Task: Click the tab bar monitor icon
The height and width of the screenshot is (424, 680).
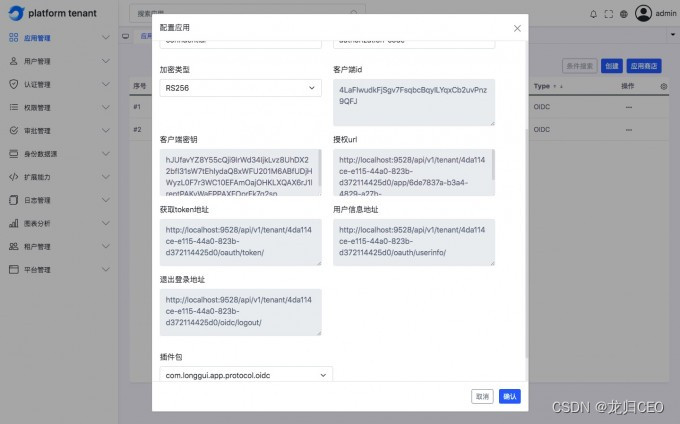Action: point(125,36)
